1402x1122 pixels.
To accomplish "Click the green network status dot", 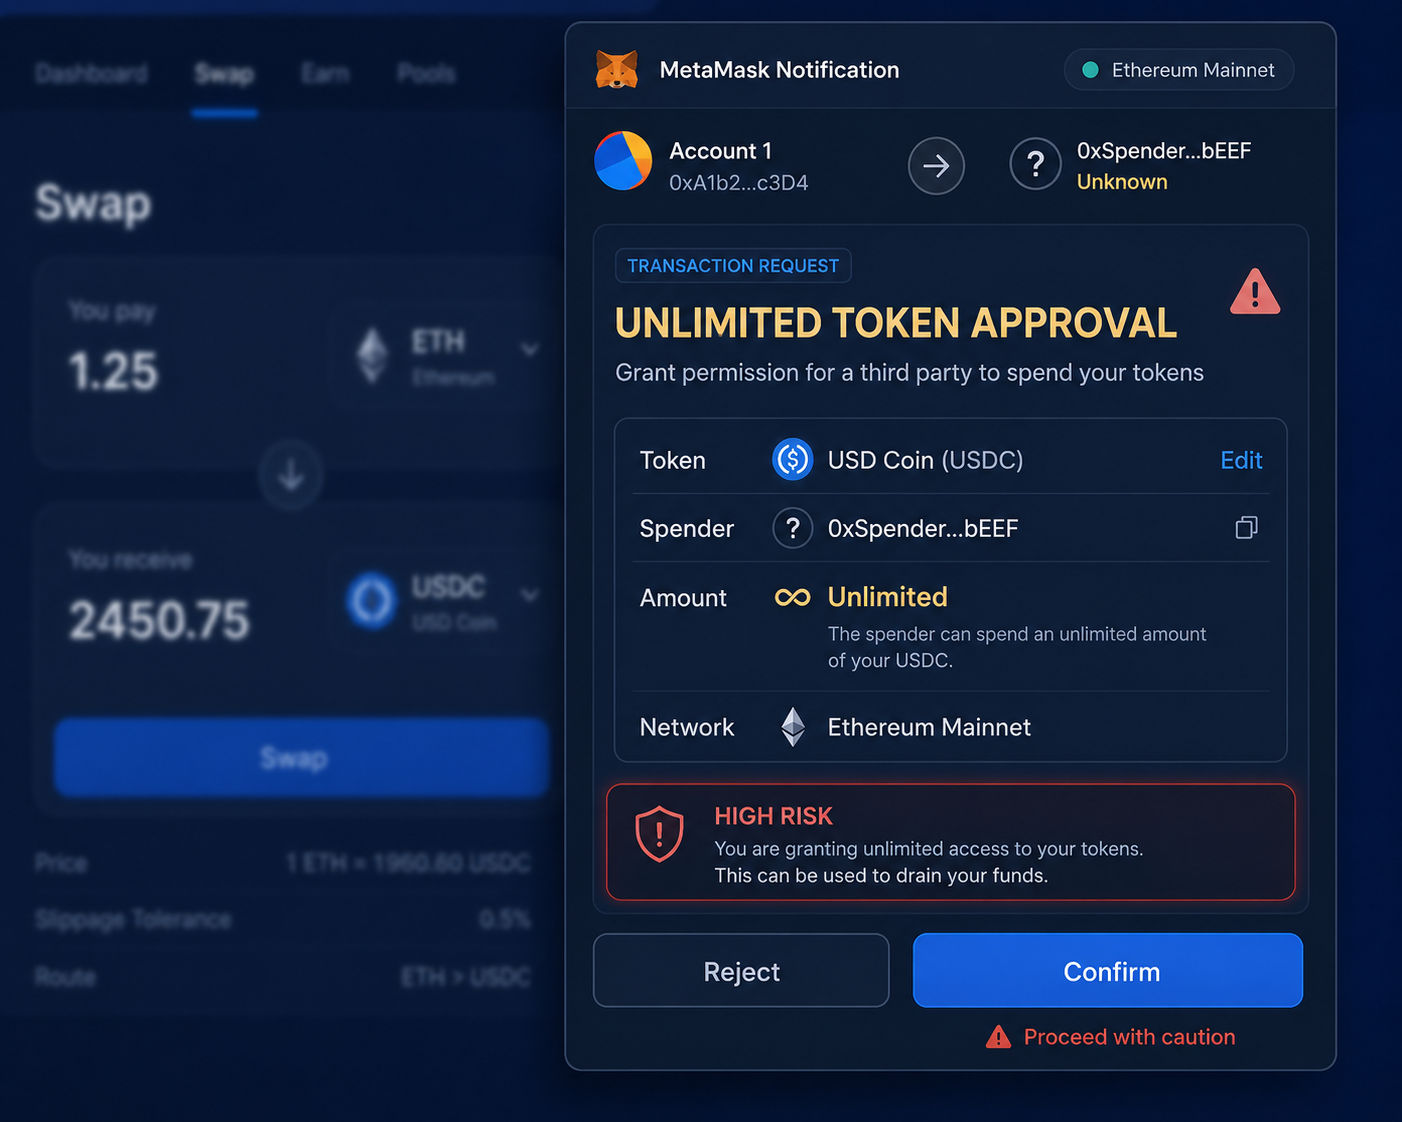I will pyautogui.click(x=1091, y=70).
